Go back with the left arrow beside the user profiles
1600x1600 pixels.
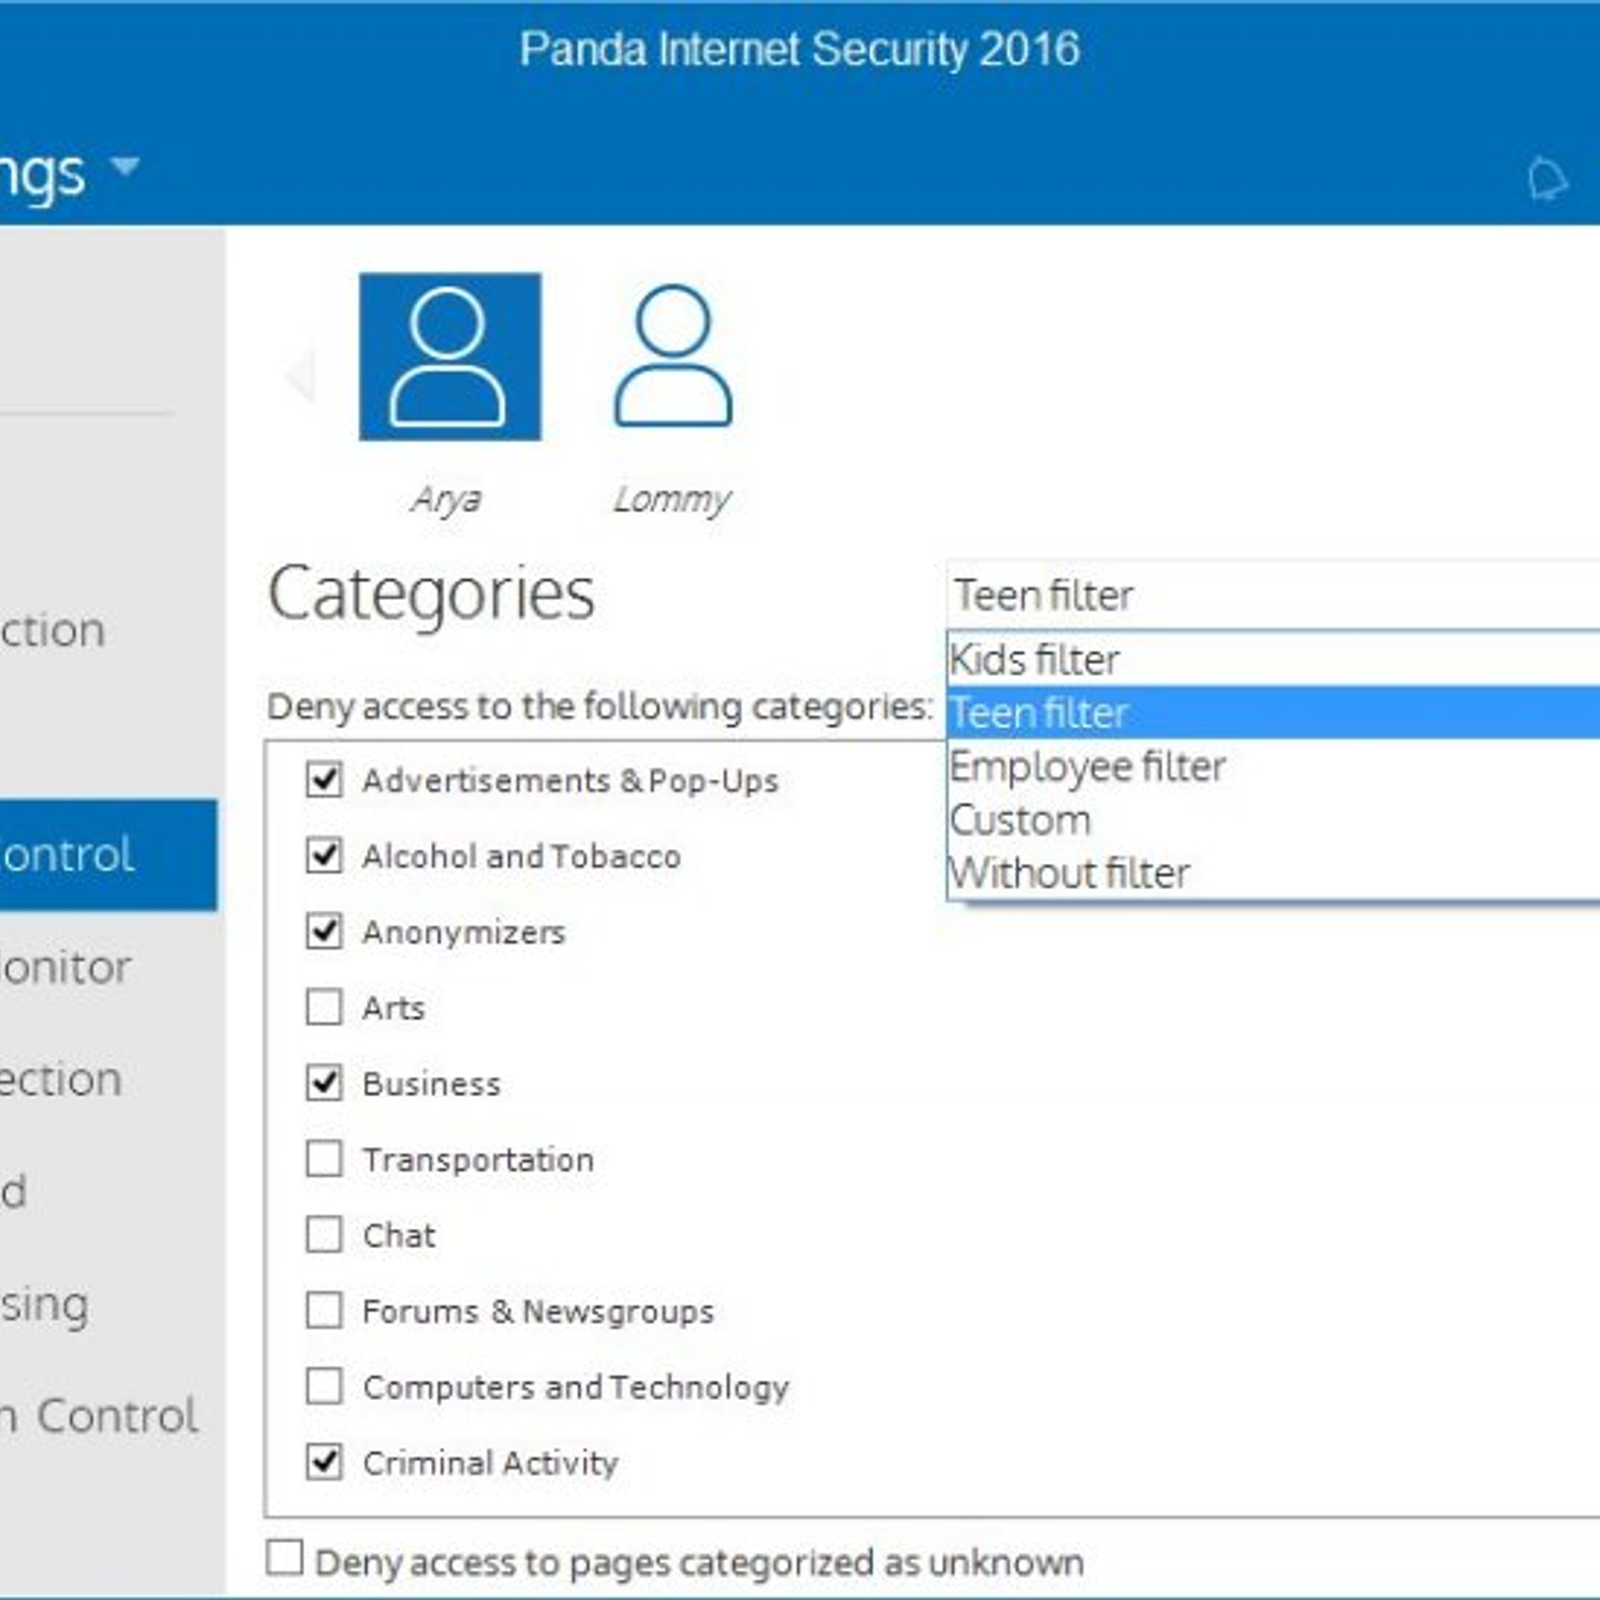click(300, 375)
